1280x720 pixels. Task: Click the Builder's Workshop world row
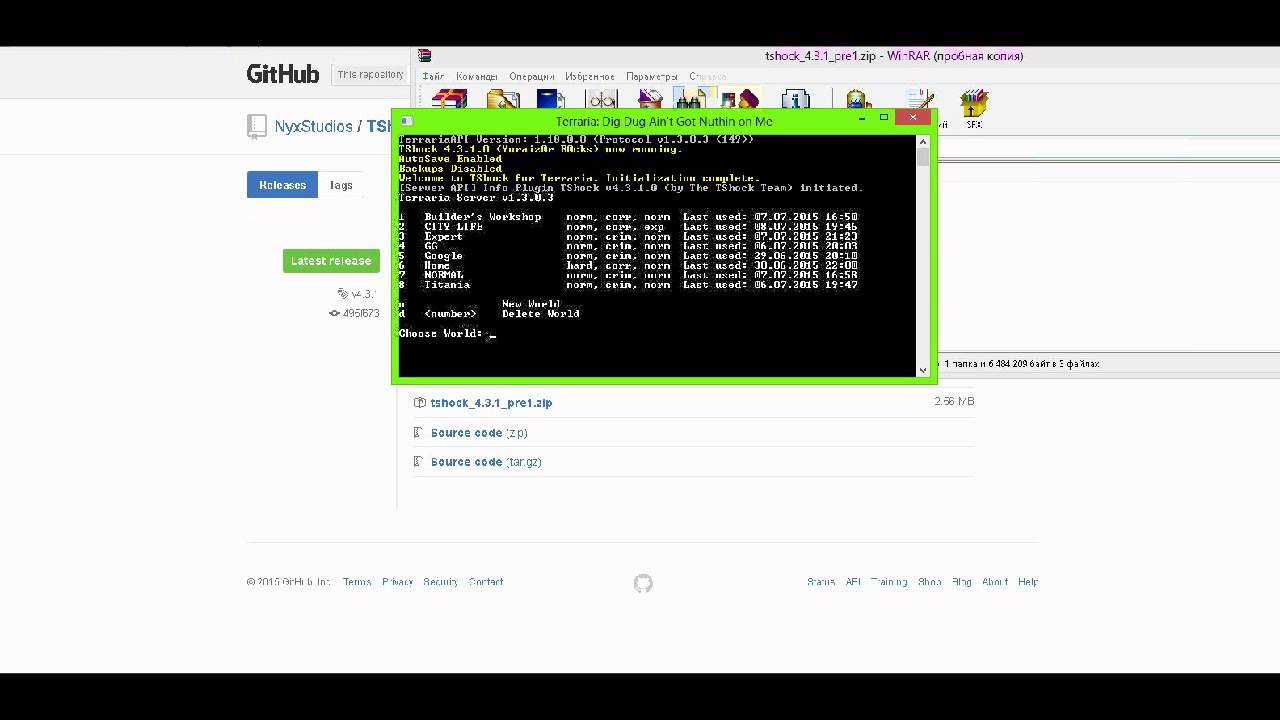(628, 217)
